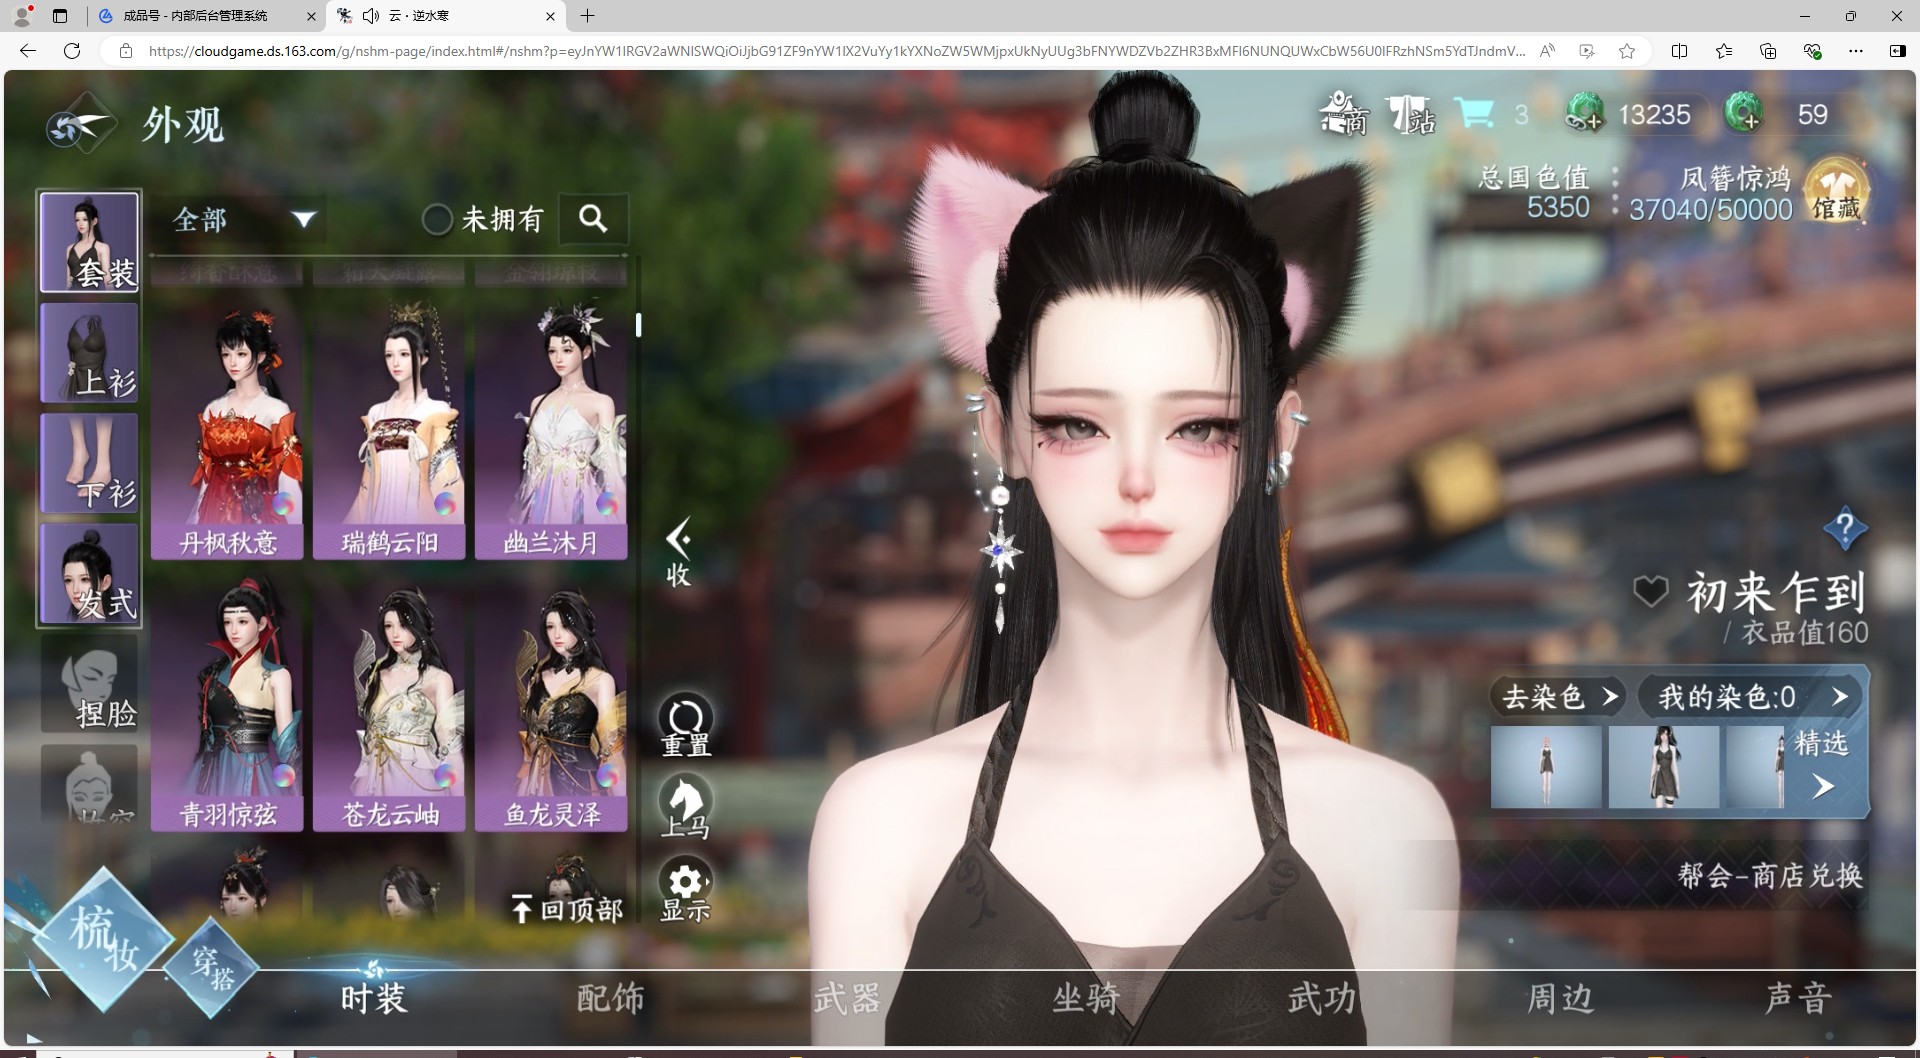The width and height of the screenshot is (1920, 1058).
Task: Select the 瑞鹤云阳 outfit card
Action: (389, 430)
